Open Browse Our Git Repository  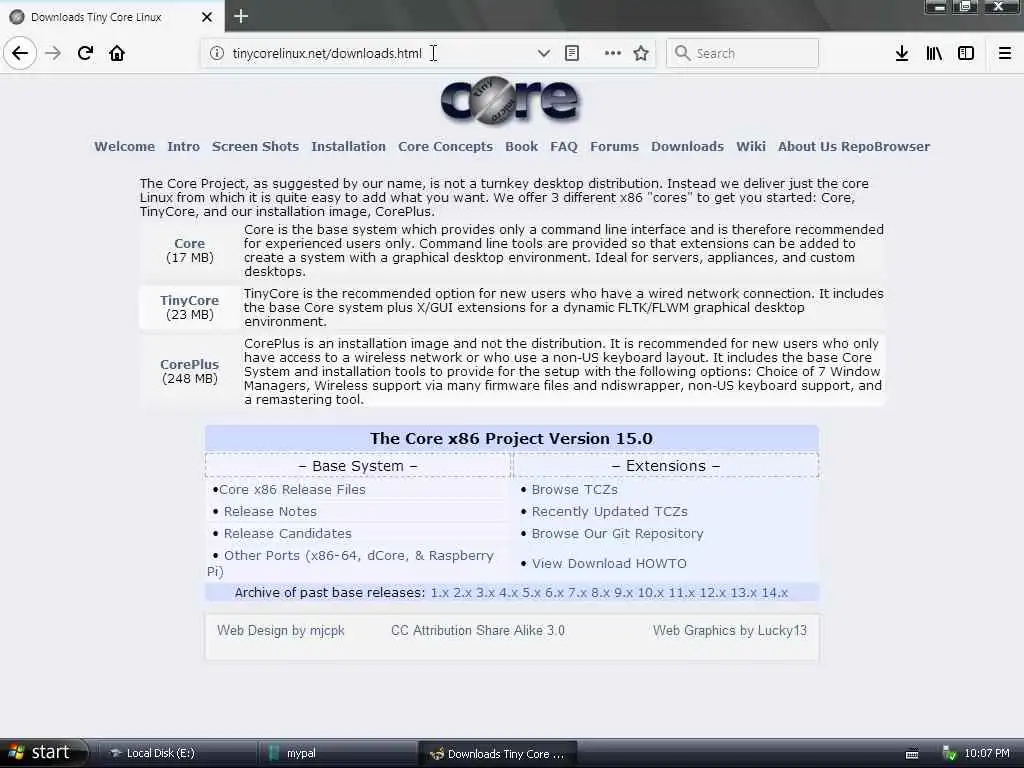[617, 534]
